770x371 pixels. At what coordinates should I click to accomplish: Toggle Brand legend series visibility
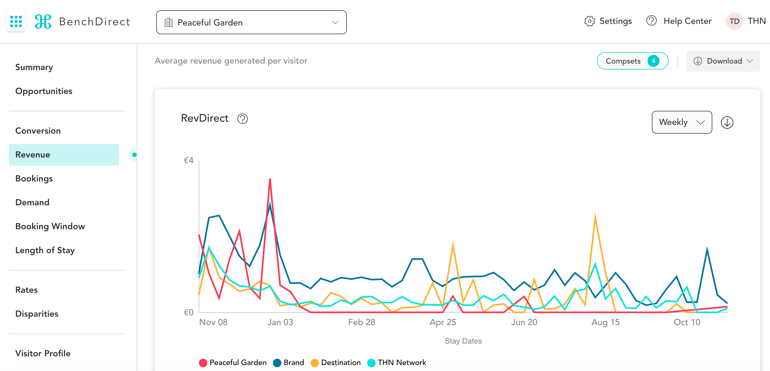pos(288,363)
